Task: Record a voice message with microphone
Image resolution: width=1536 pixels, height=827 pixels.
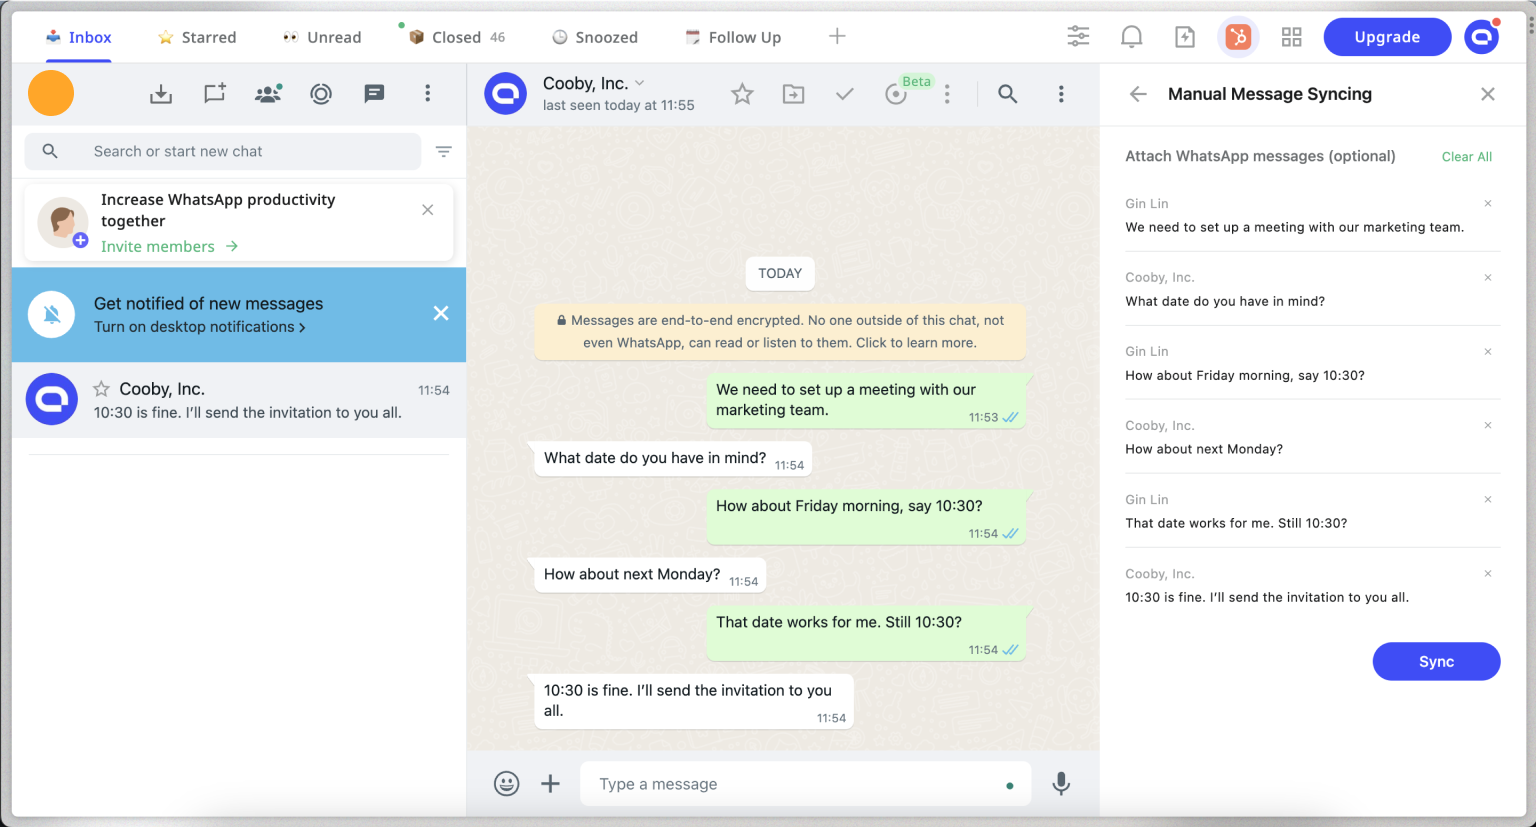Action: click(x=1062, y=784)
